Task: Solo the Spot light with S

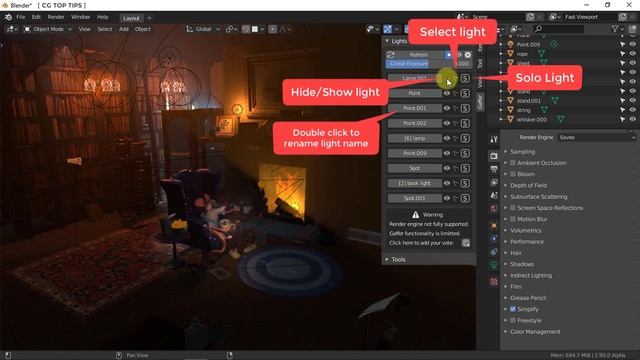Action: tap(465, 168)
